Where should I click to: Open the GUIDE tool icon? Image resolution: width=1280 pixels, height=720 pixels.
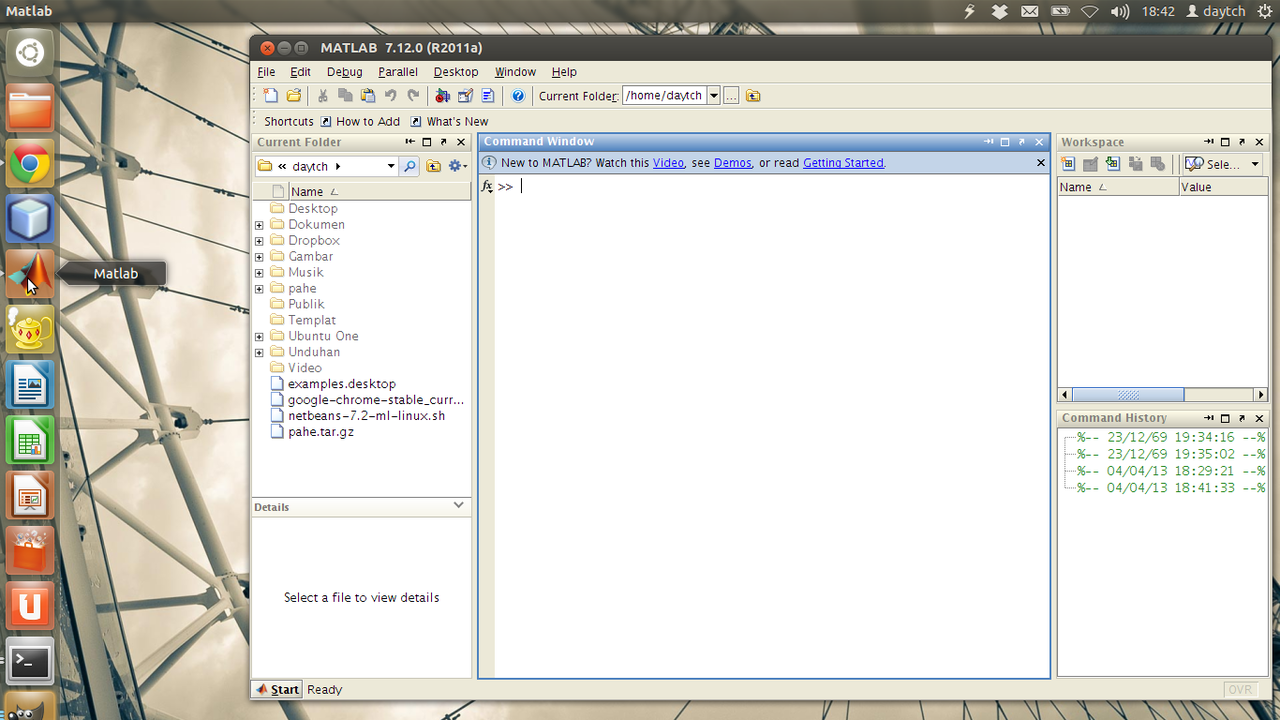pos(465,96)
